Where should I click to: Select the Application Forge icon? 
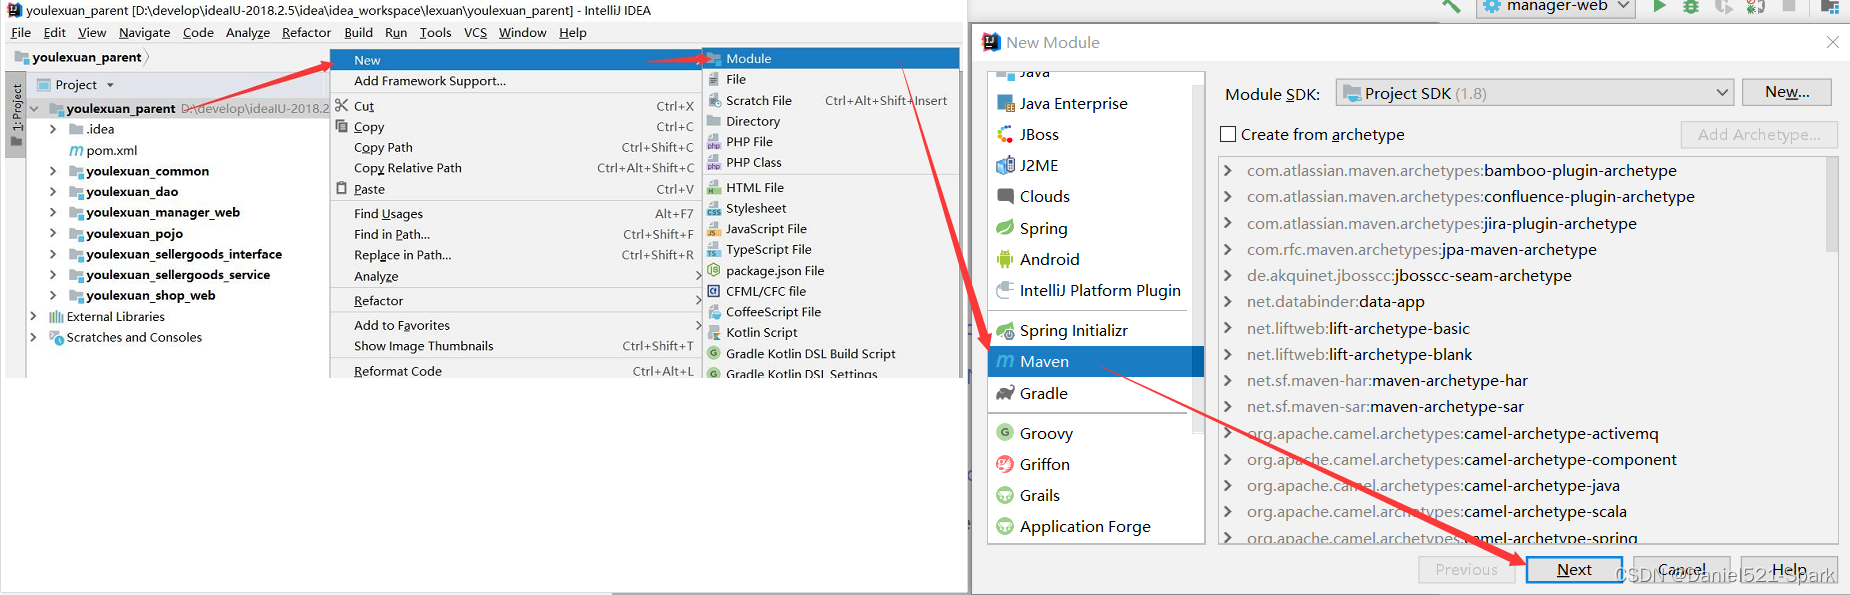click(x=1005, y=526)
